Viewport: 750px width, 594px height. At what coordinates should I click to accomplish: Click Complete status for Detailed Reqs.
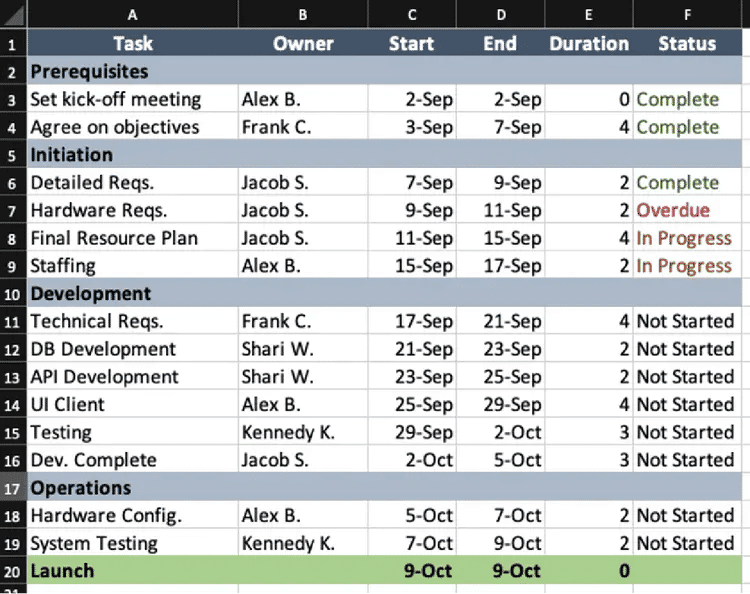coord(687,182)
